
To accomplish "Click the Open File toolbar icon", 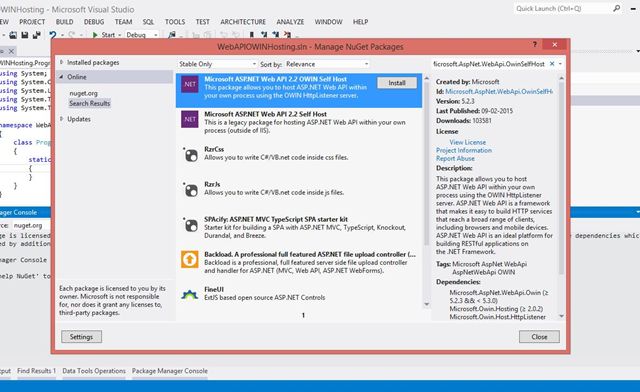I will [x=13, y=35].
